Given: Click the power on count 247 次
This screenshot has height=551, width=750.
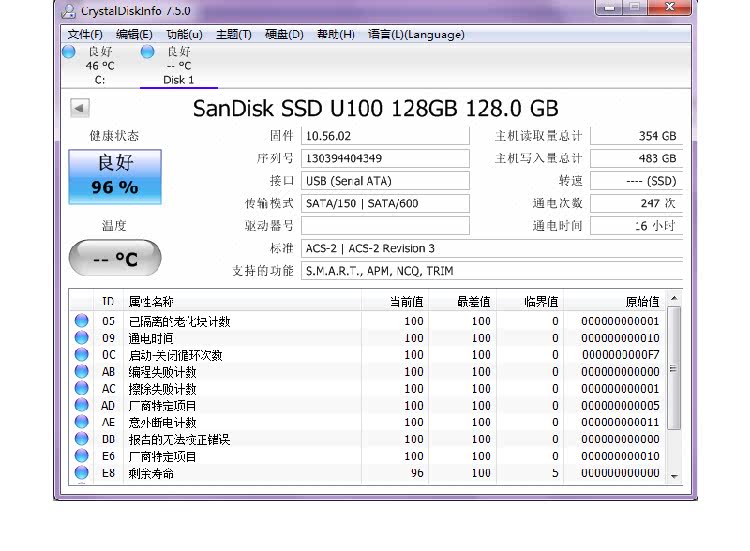Looking at the screenshot, I should click(x=636, y=203).
